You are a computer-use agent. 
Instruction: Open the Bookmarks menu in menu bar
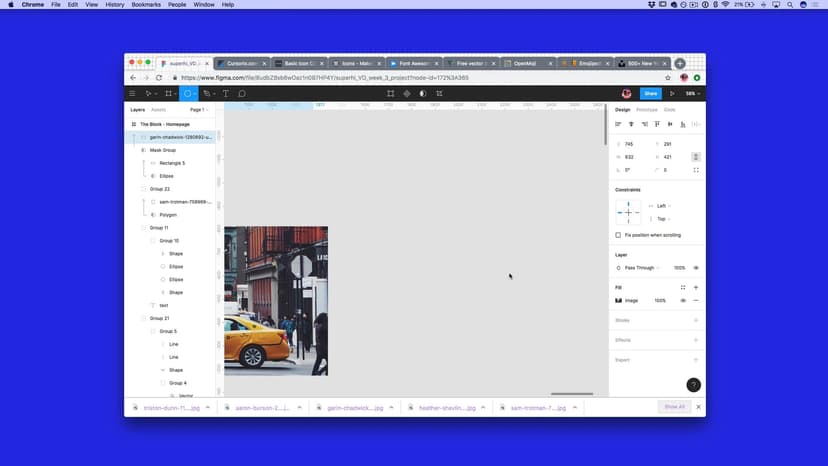[146, 5]
